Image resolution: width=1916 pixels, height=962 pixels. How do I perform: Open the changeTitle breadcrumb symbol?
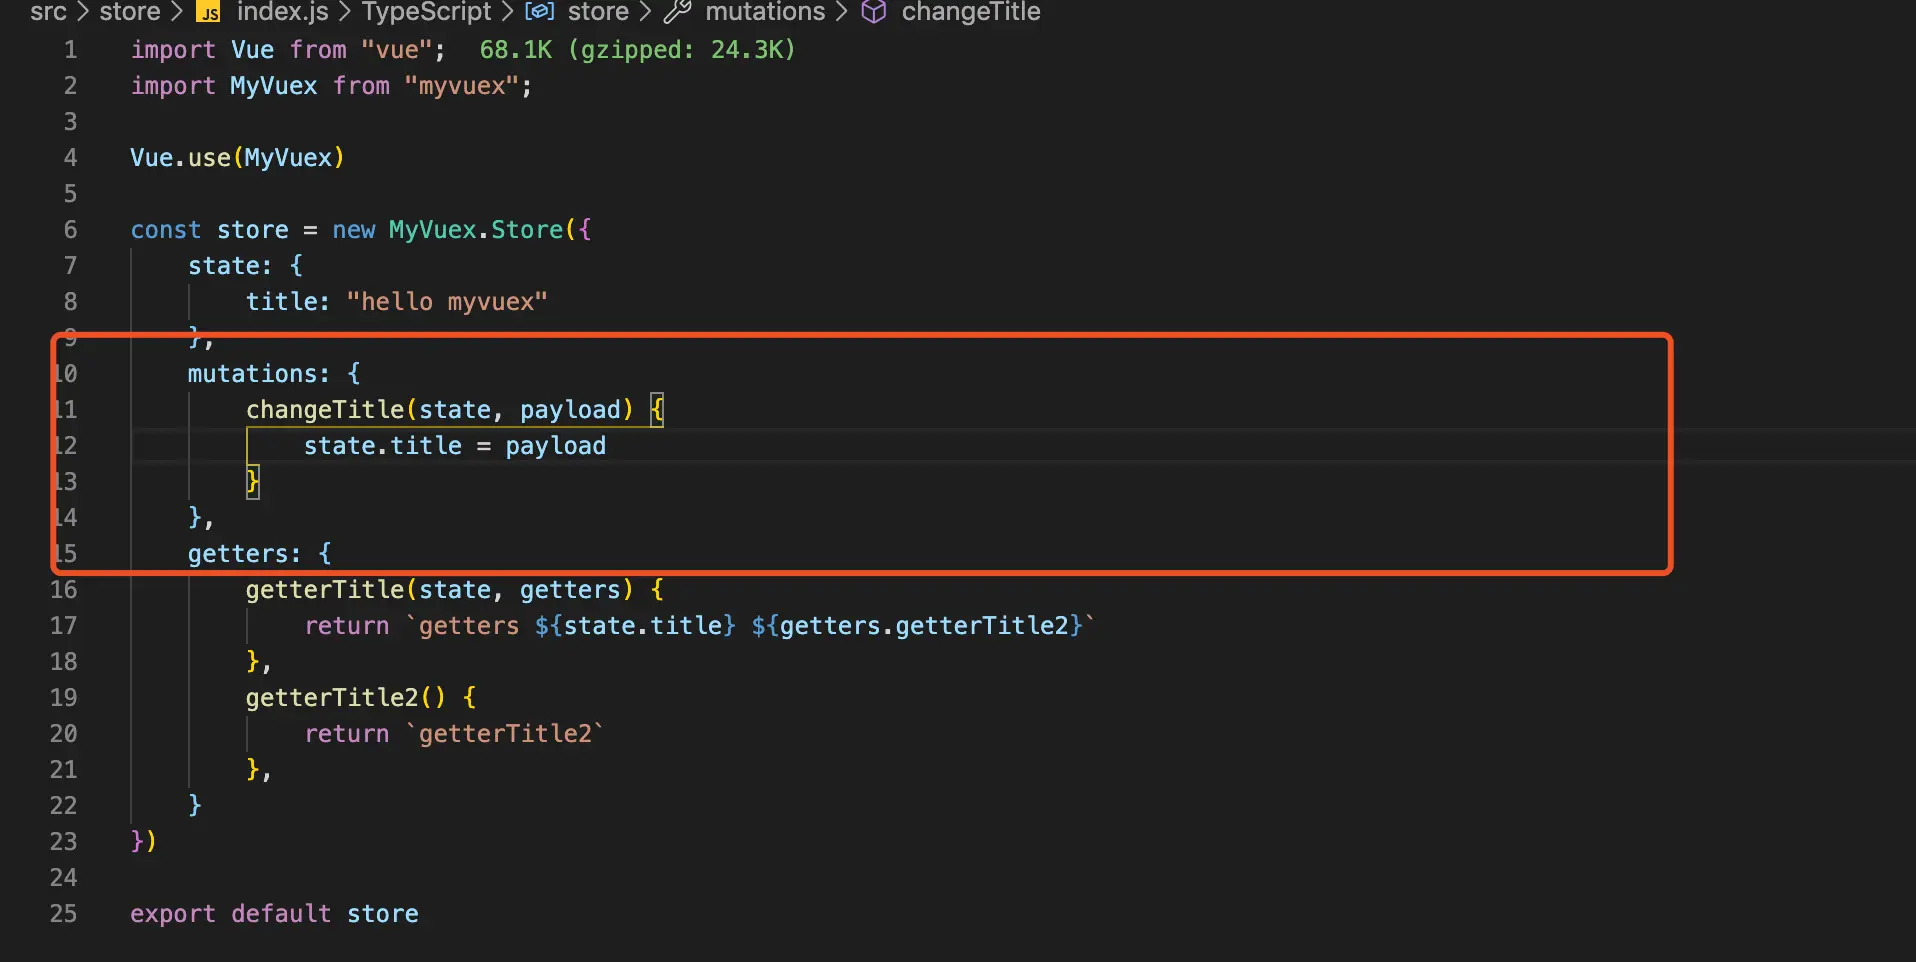971,12
